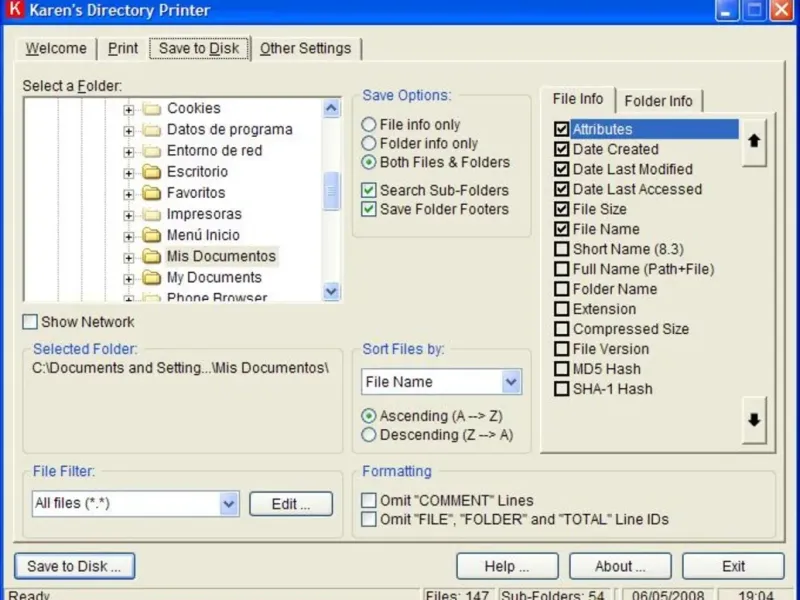Expand the Datos de programa node
This screenshot has width=800, height=600.
(129, 131)
